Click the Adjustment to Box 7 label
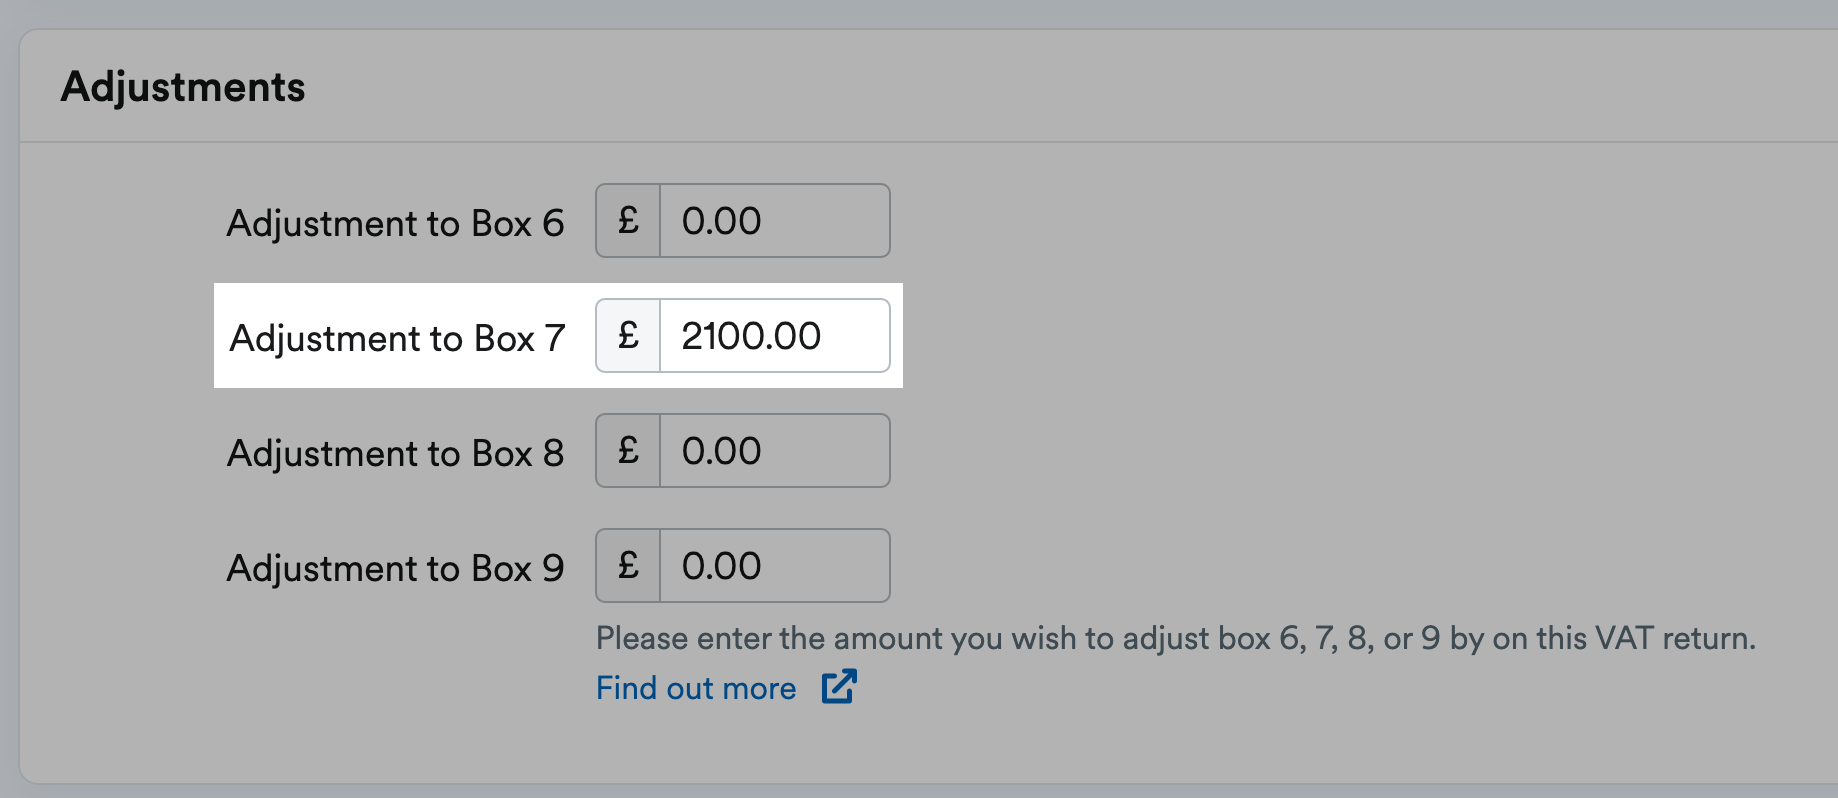 397,338
